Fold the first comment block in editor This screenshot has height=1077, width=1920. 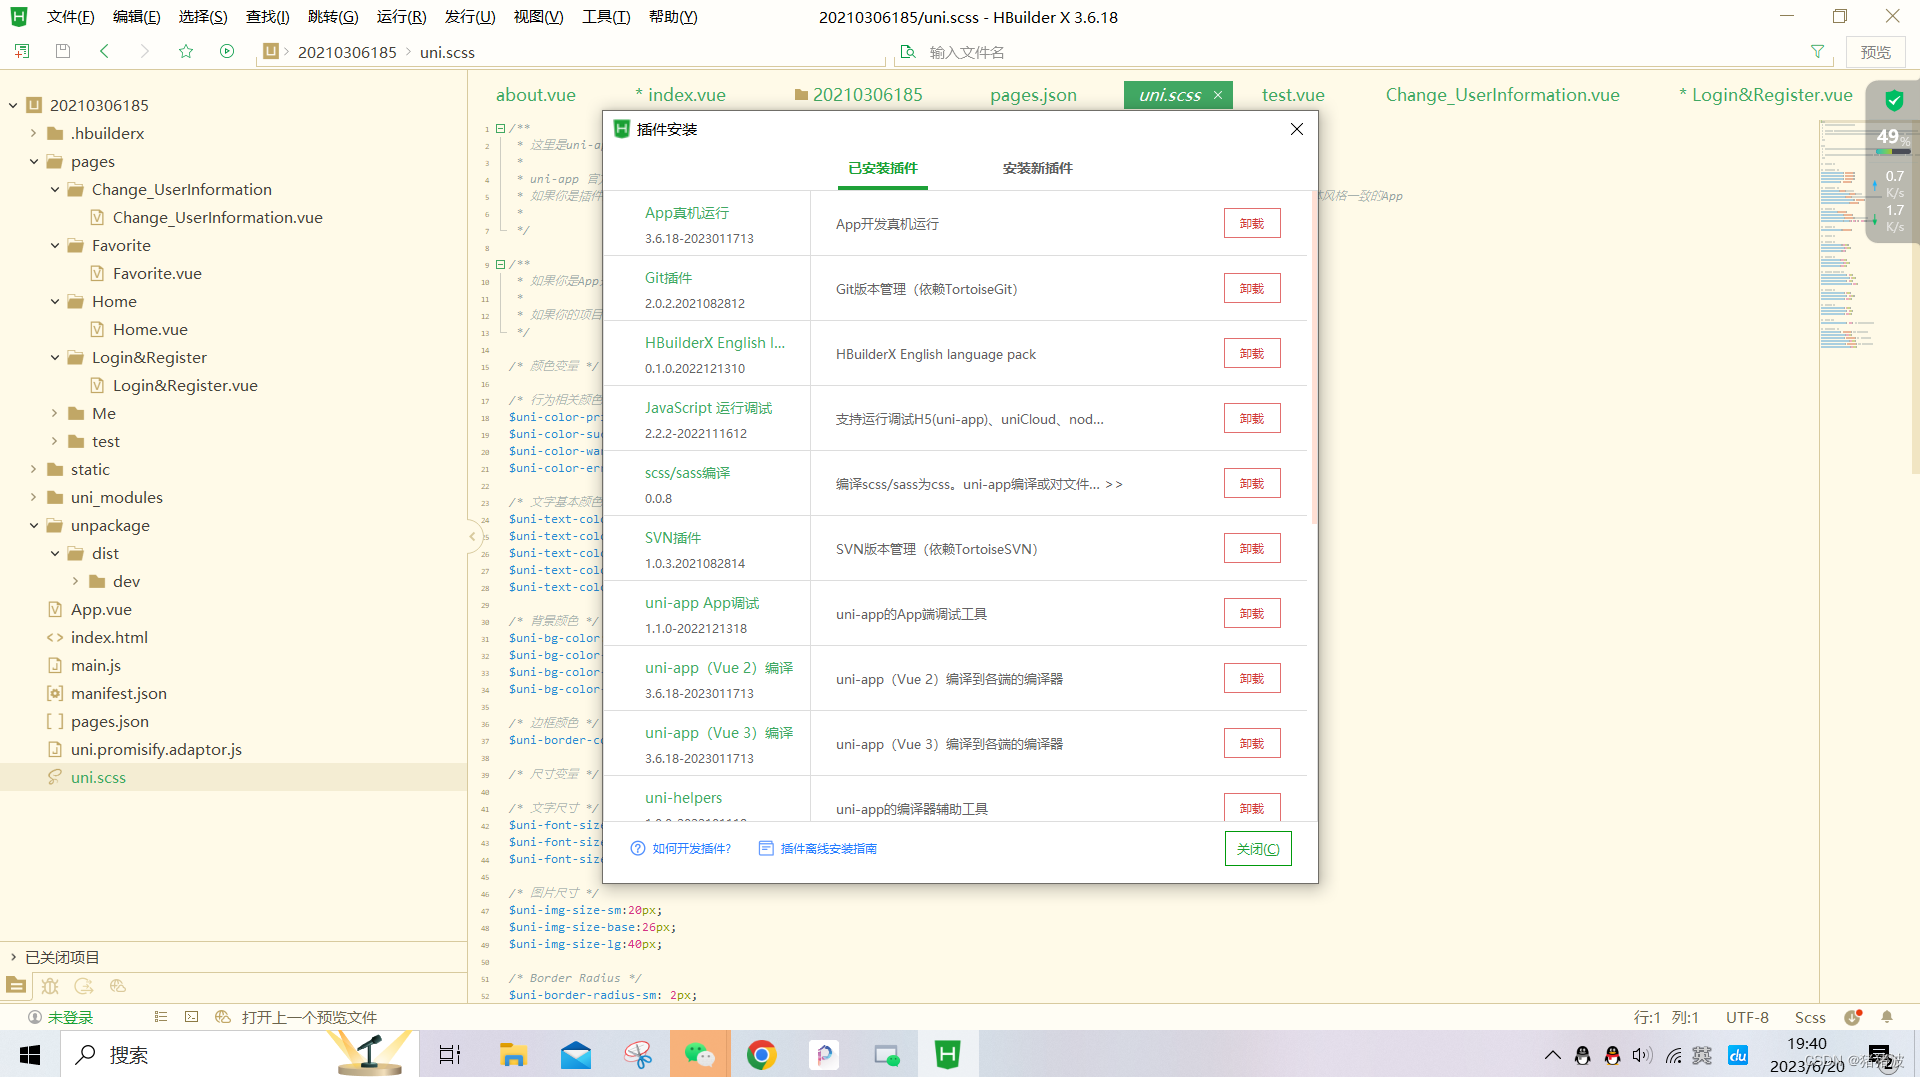500,128
